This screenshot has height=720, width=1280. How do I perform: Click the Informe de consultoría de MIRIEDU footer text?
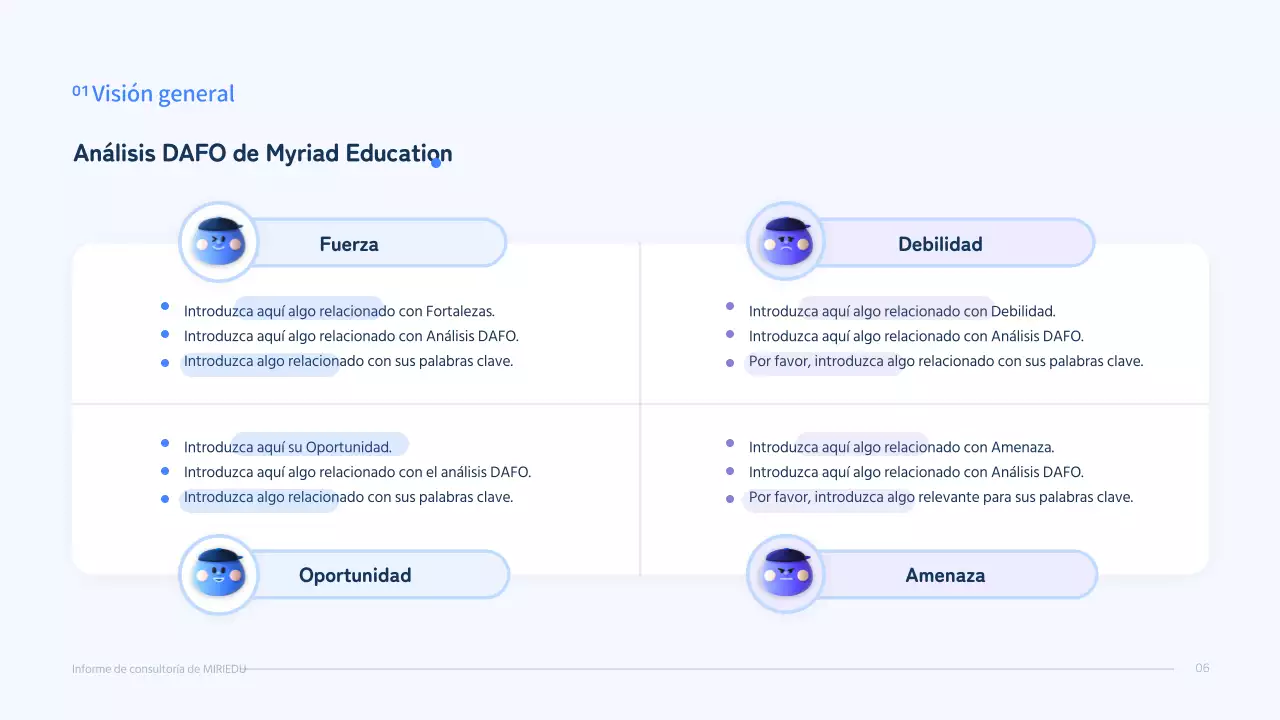(158, 668)
